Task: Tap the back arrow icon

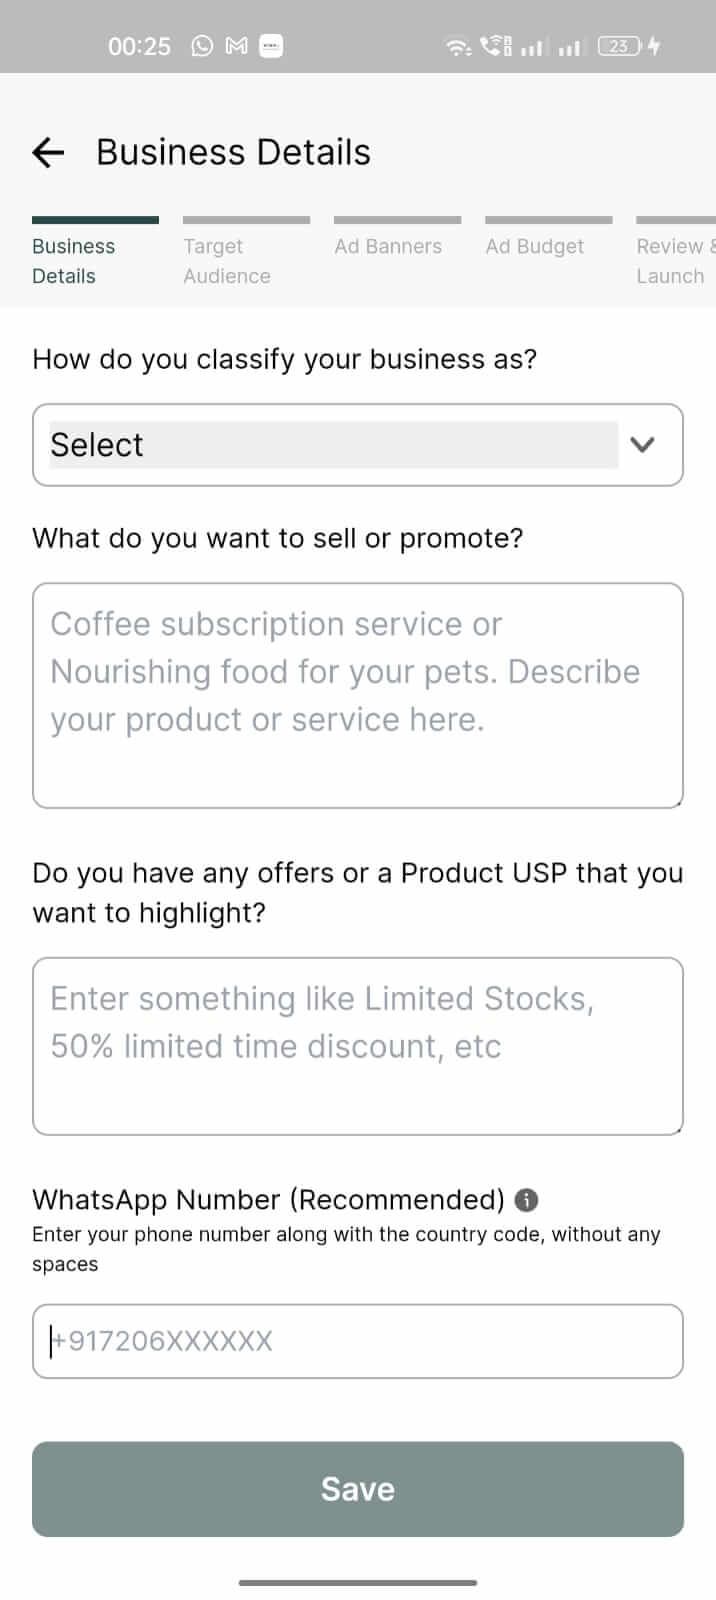Action: click(x=48, y=152)
